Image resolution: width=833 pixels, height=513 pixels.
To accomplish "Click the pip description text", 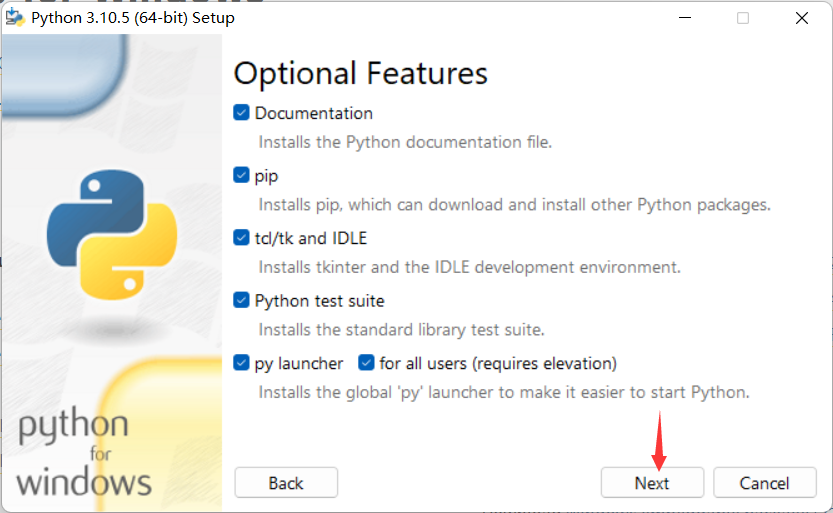I will [x=514, y=205].
